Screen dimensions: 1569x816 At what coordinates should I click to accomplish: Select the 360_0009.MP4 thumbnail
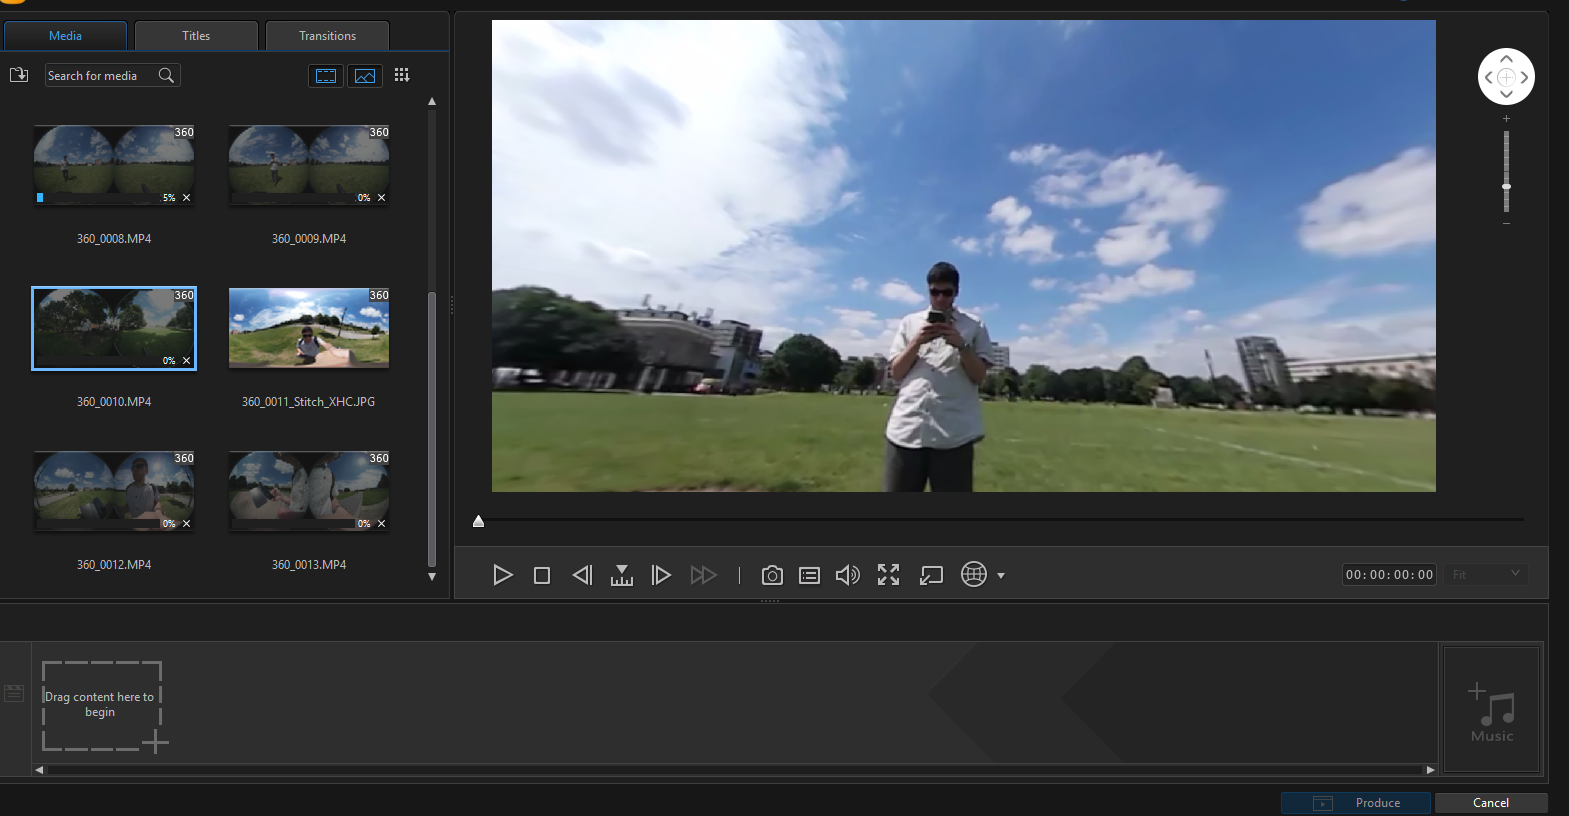click(309, 165)
